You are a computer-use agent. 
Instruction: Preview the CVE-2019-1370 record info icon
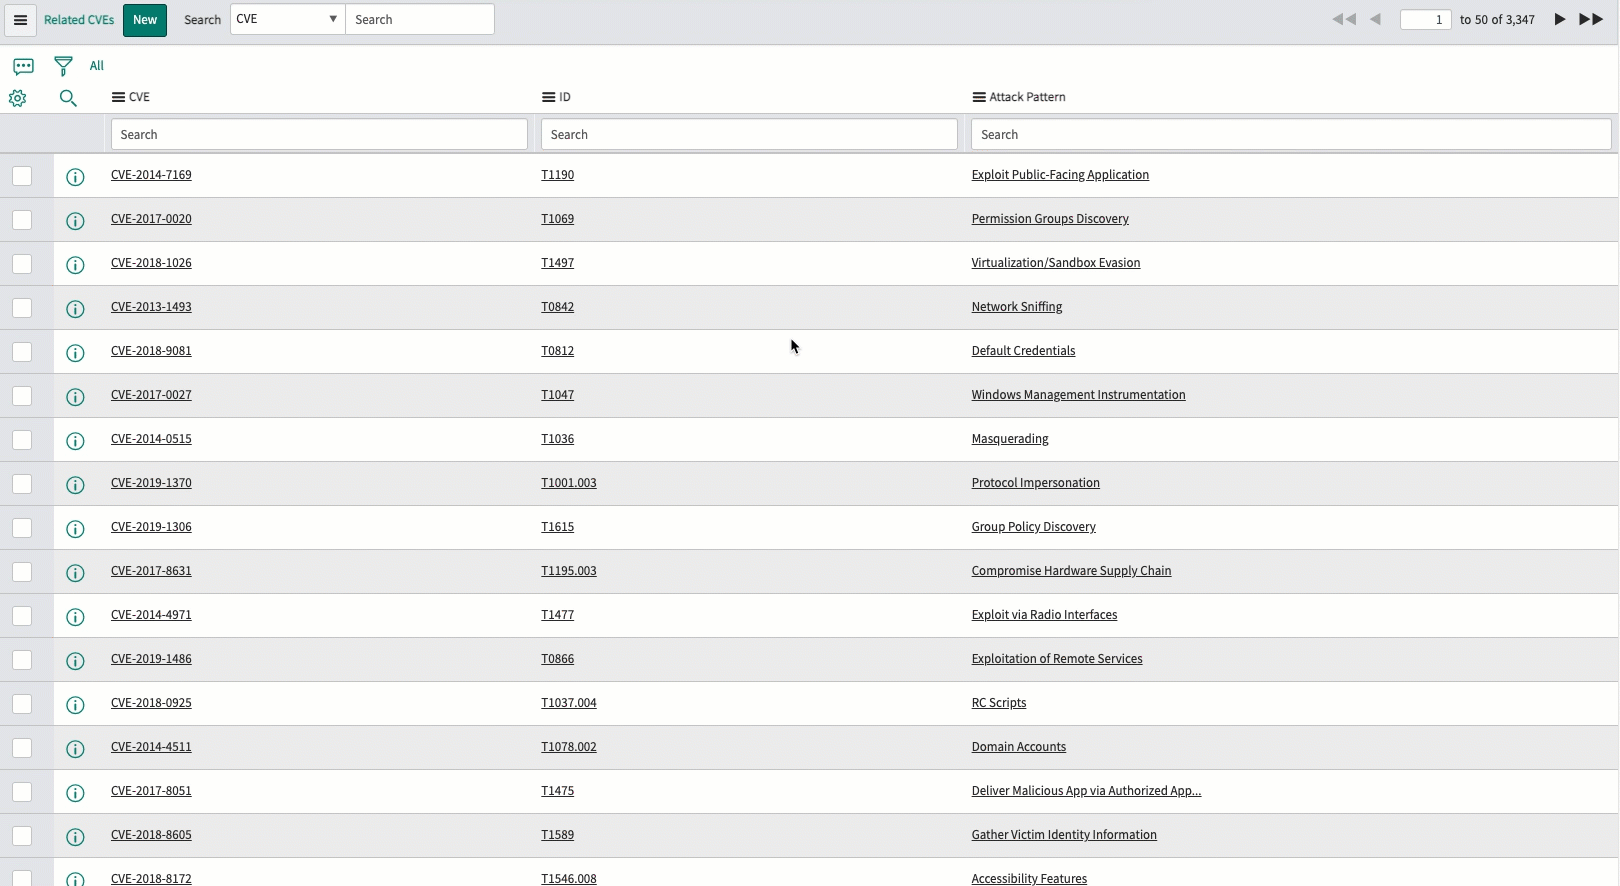pos(75,485)
